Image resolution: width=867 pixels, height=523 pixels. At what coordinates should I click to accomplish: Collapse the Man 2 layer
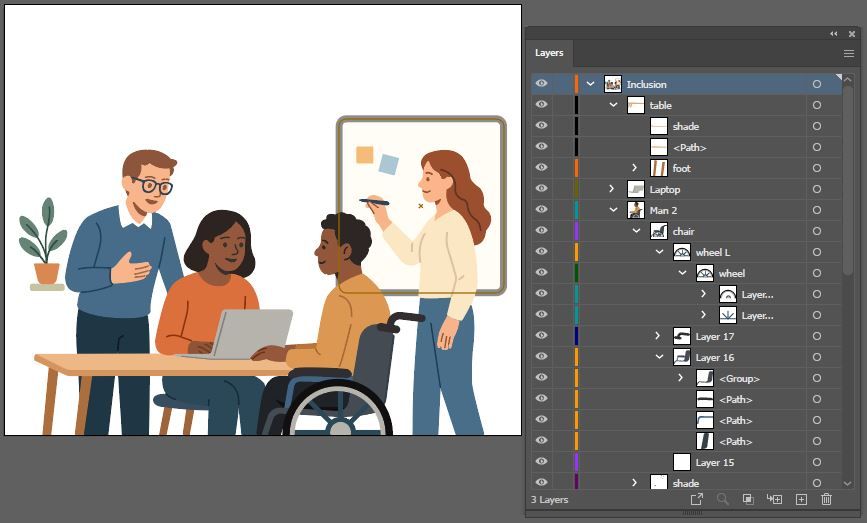613,210
